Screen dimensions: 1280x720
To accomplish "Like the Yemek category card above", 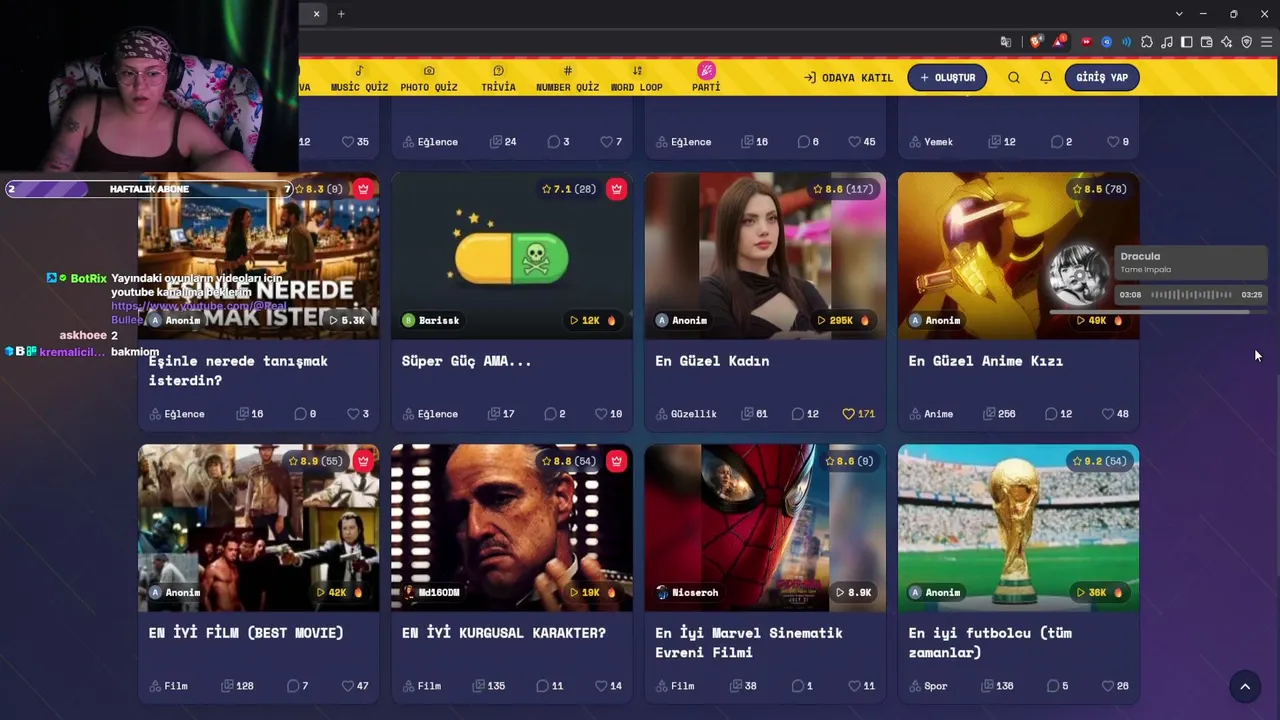I will 1112,142.
